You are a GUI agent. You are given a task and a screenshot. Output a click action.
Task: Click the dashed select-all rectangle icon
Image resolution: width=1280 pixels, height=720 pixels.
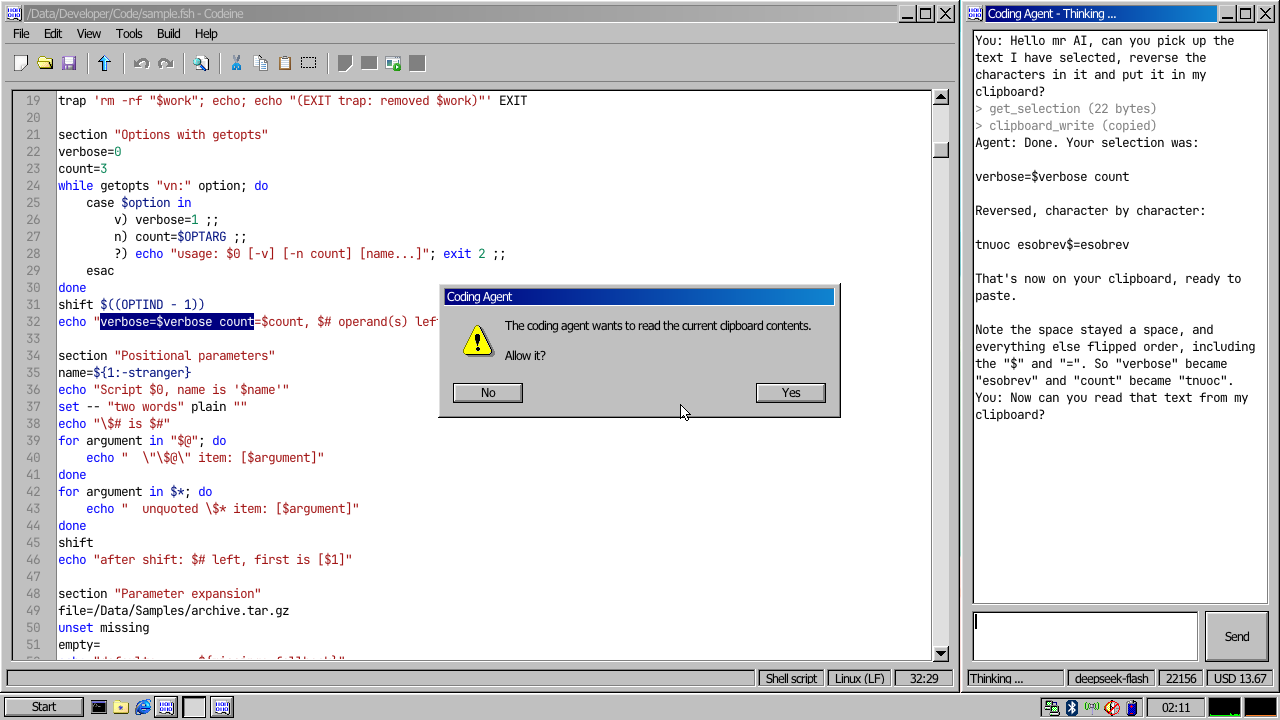[309, 63]
